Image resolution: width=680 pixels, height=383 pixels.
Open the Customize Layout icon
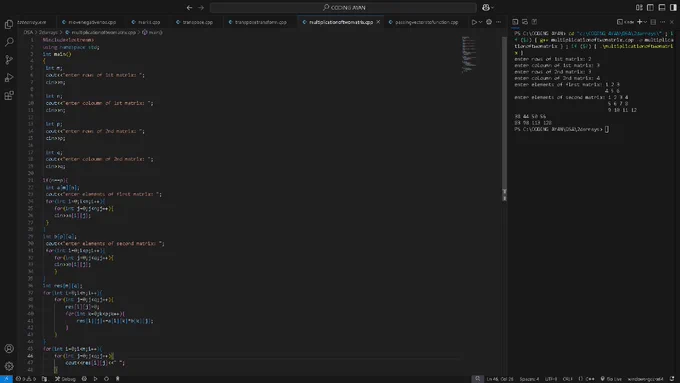(639, 7)
